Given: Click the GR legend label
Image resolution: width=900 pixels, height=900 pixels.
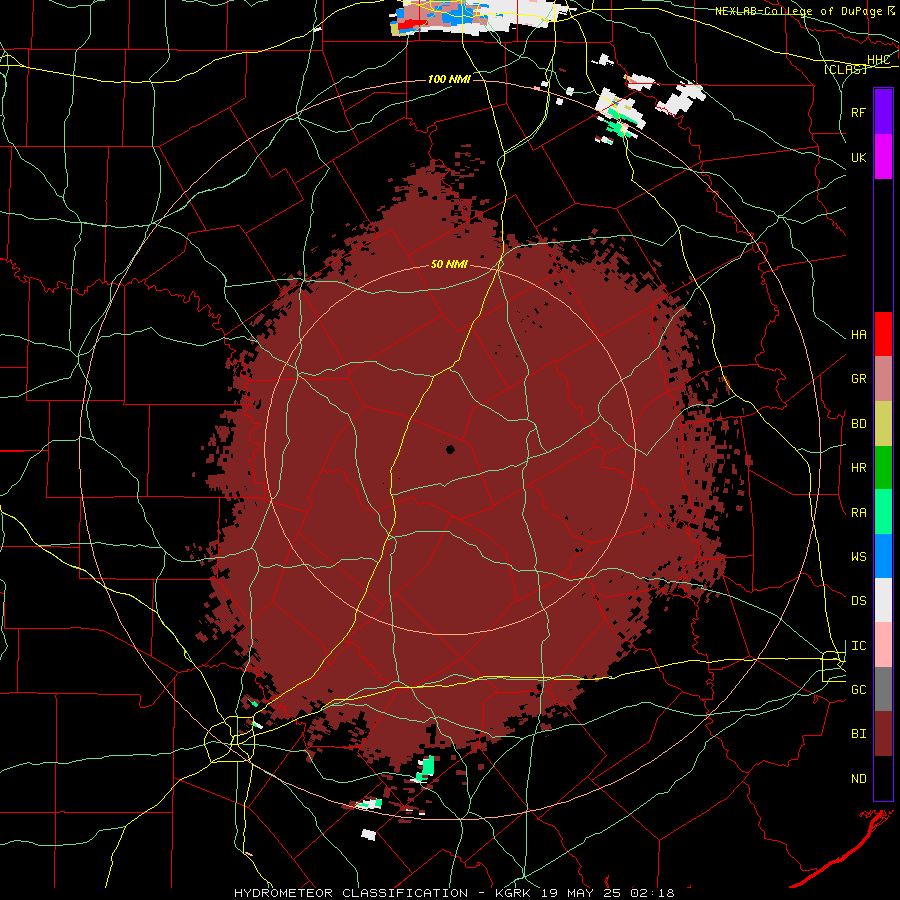Looking at the screenshot, I should point(858,379).
